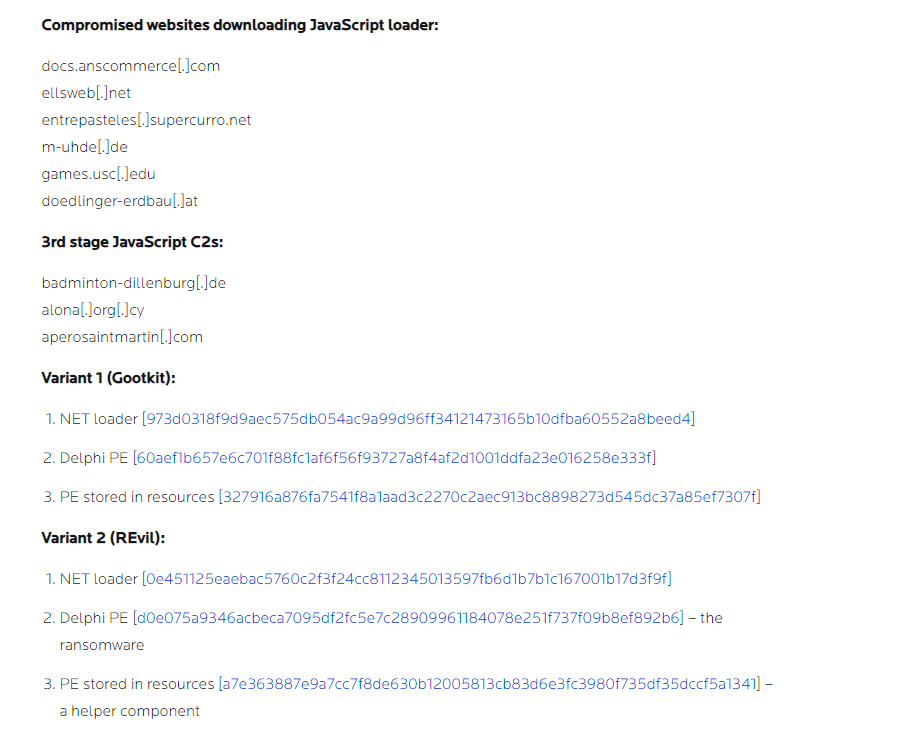Click the aperosaintmartin[.]com C2 entry
This screenshot has width=905, height=738.
pyautogui.click(x=122, y=337)
